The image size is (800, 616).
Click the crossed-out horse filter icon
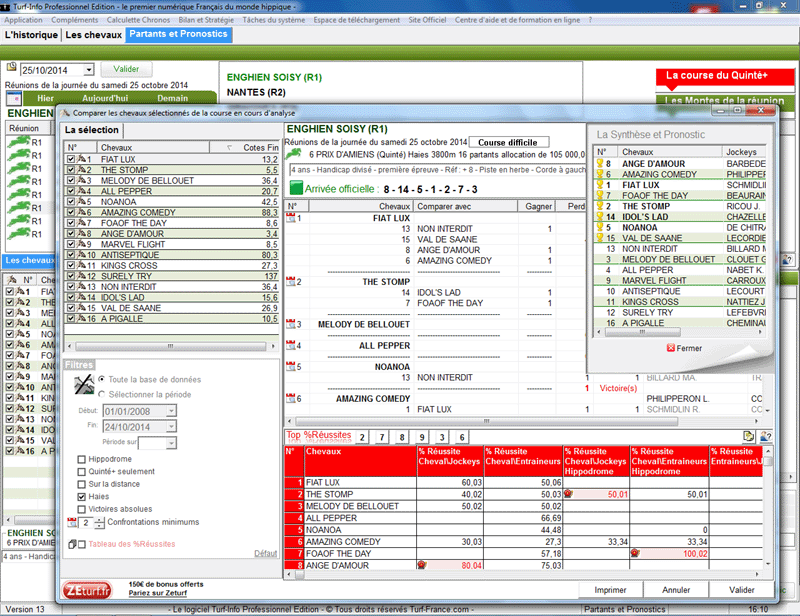tap(84, 384)
